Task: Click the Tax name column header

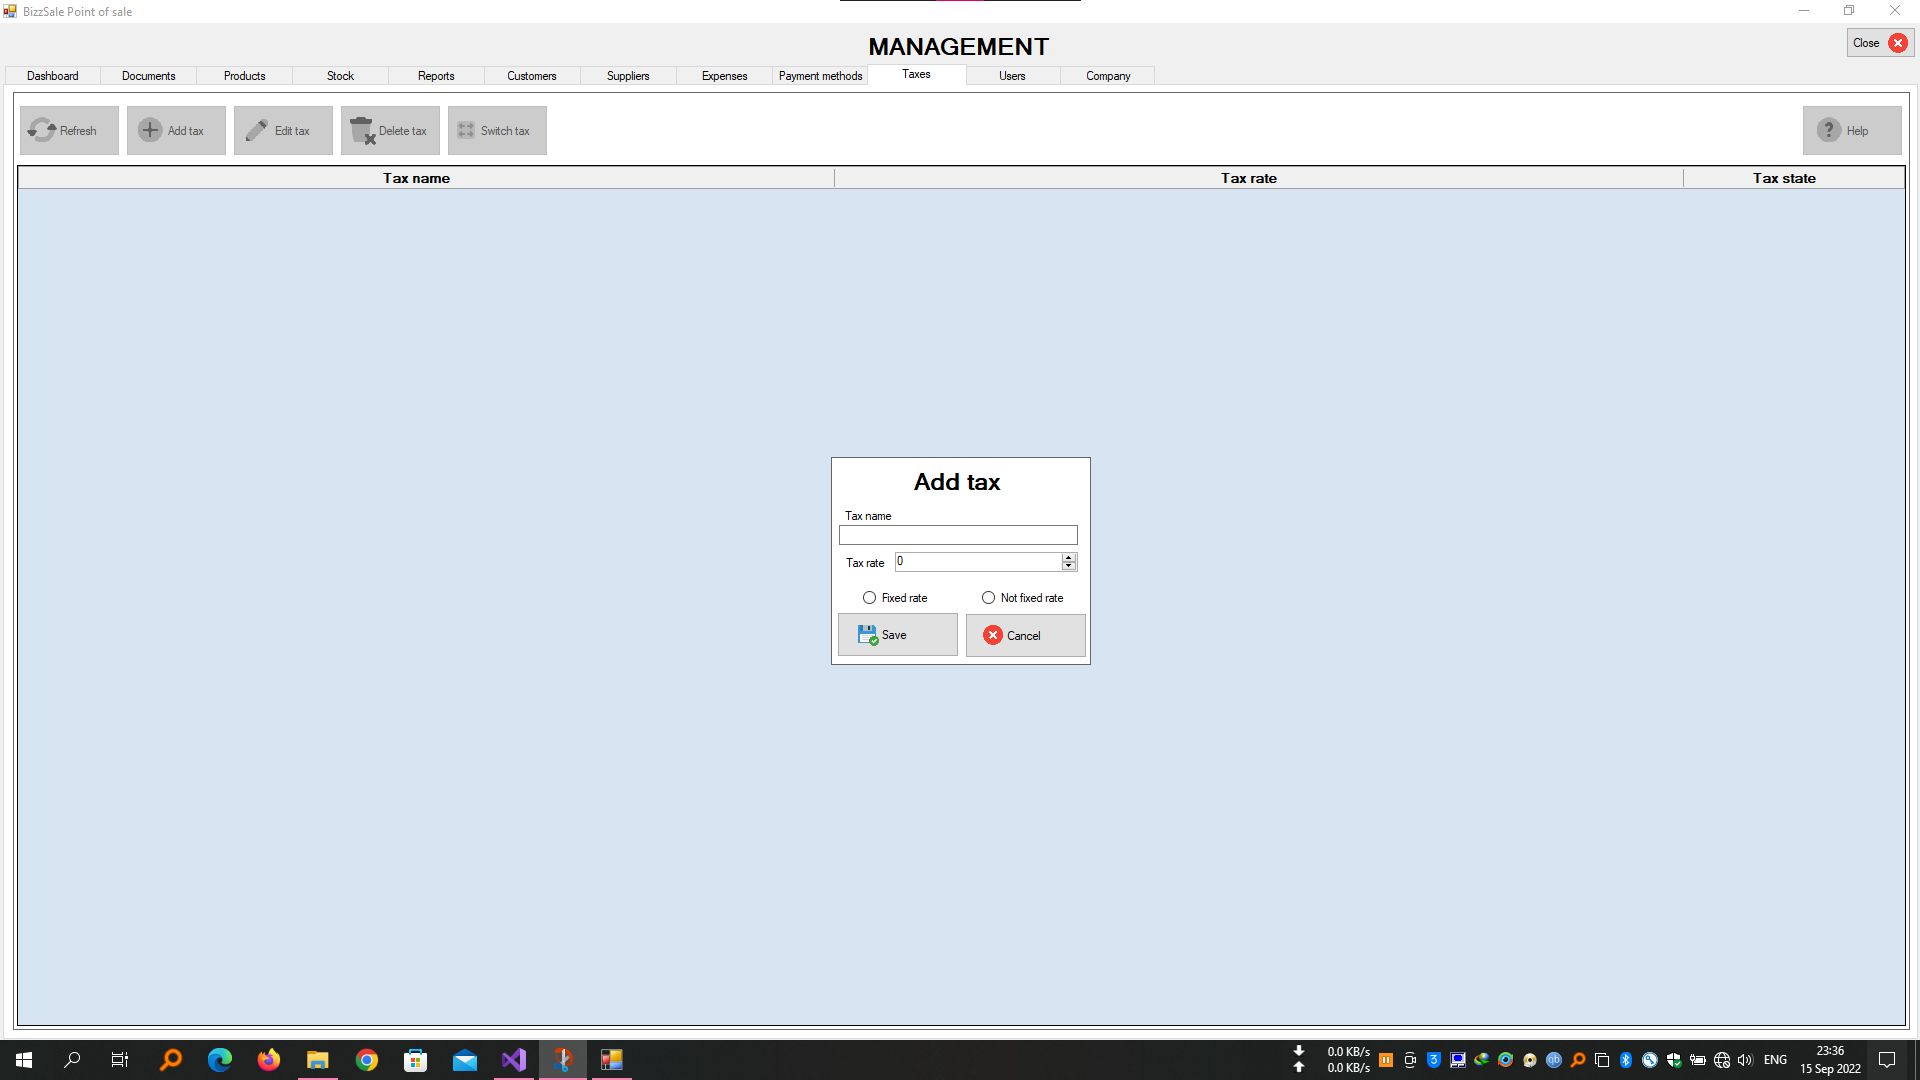Action: (x=416, y=178)
